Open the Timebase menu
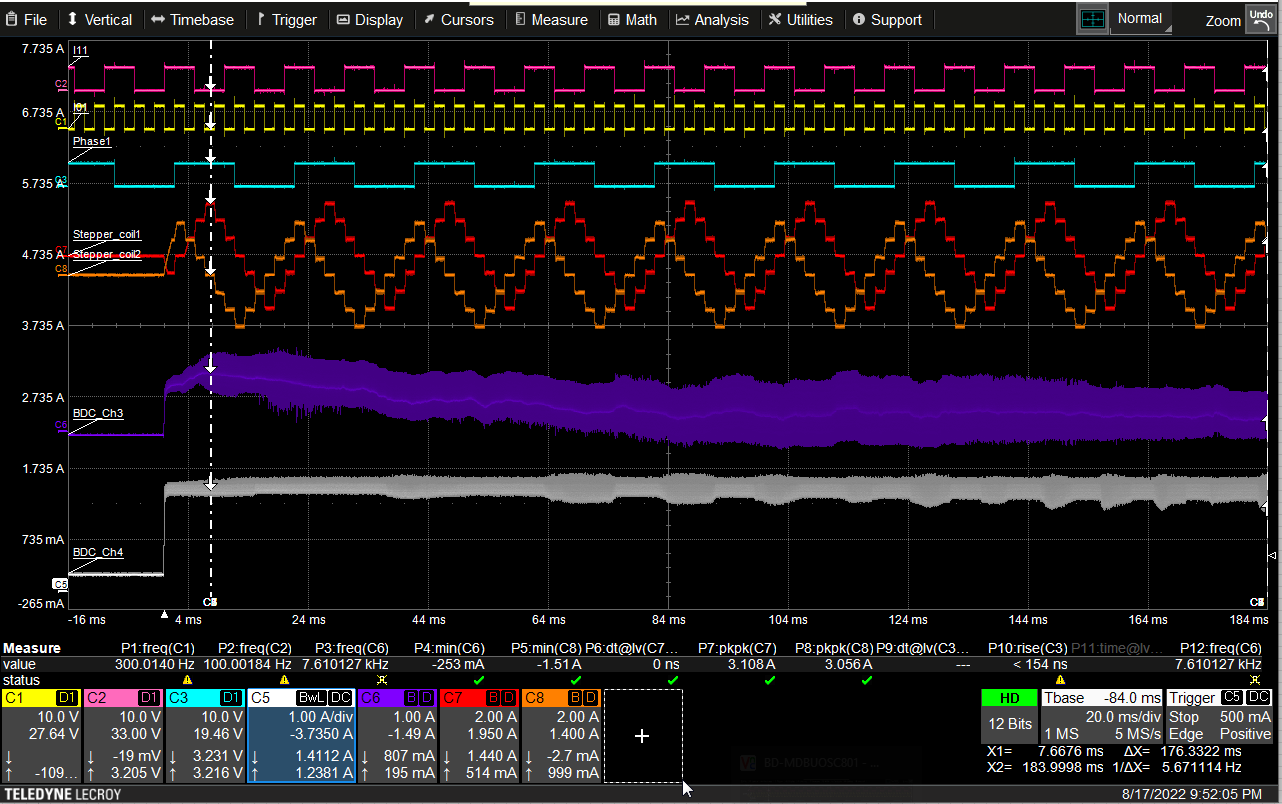This screenshot has height=804, width=1282. (194, 19)
